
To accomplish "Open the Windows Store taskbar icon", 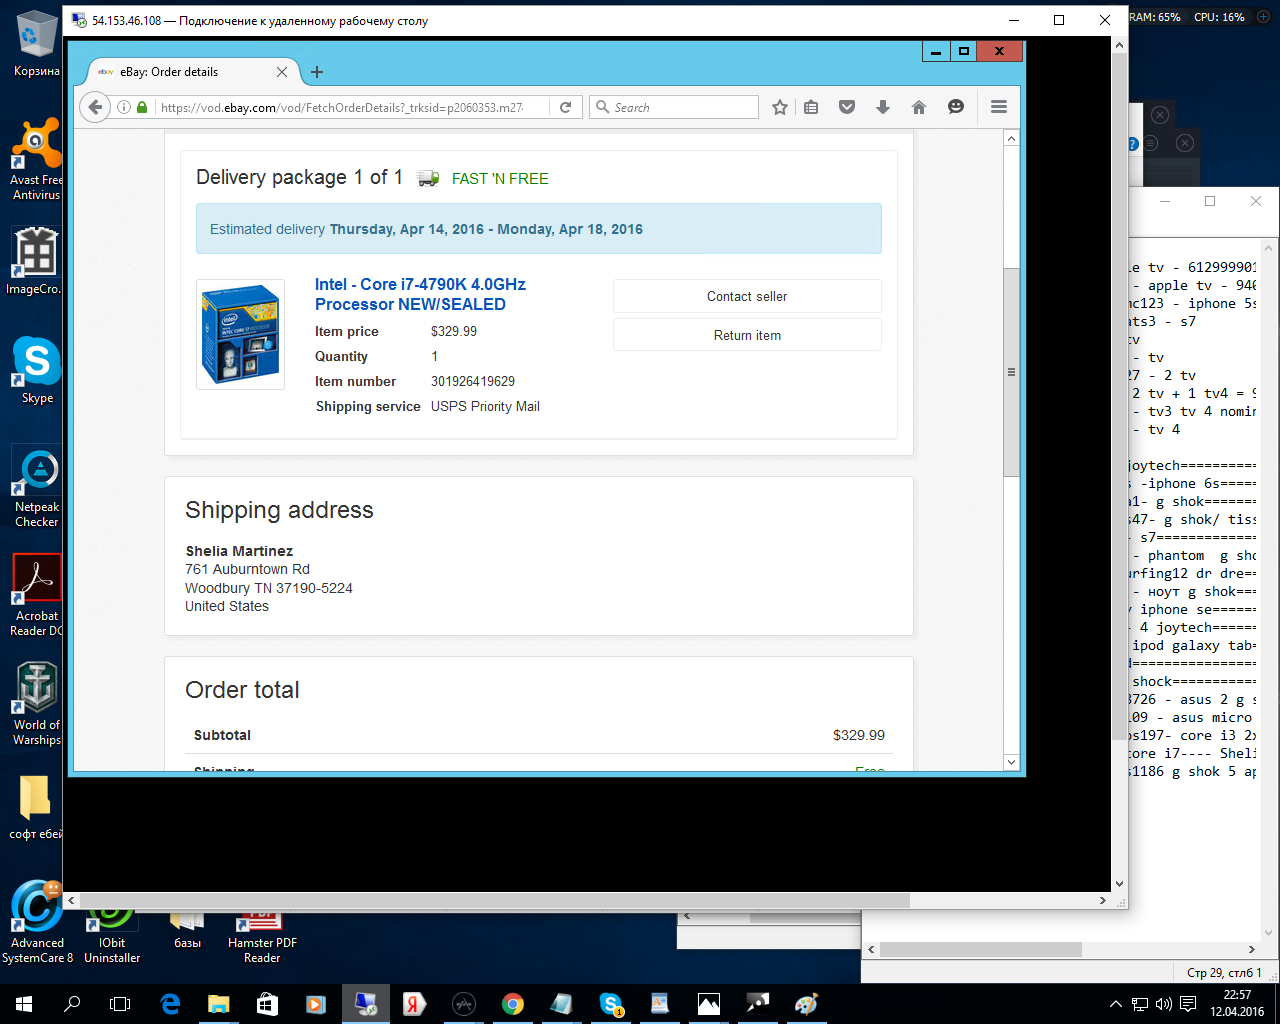I will pos(267,1004).
